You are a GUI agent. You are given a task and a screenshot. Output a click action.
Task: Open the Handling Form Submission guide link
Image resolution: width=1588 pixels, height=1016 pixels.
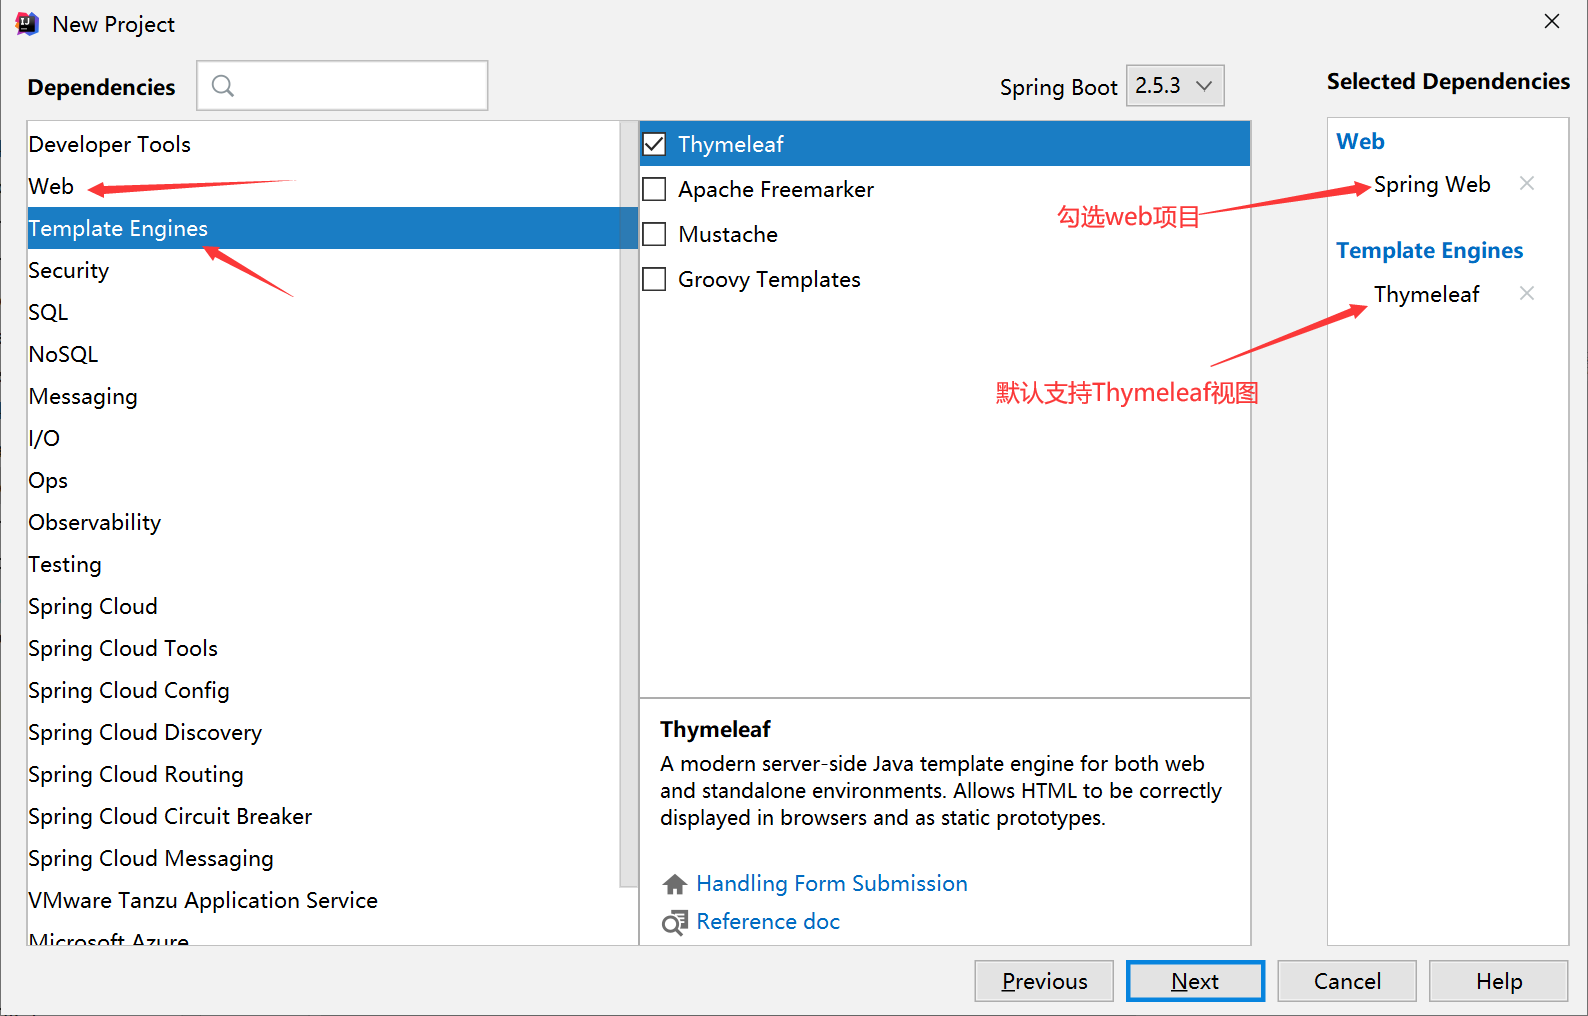pos(832,884)
